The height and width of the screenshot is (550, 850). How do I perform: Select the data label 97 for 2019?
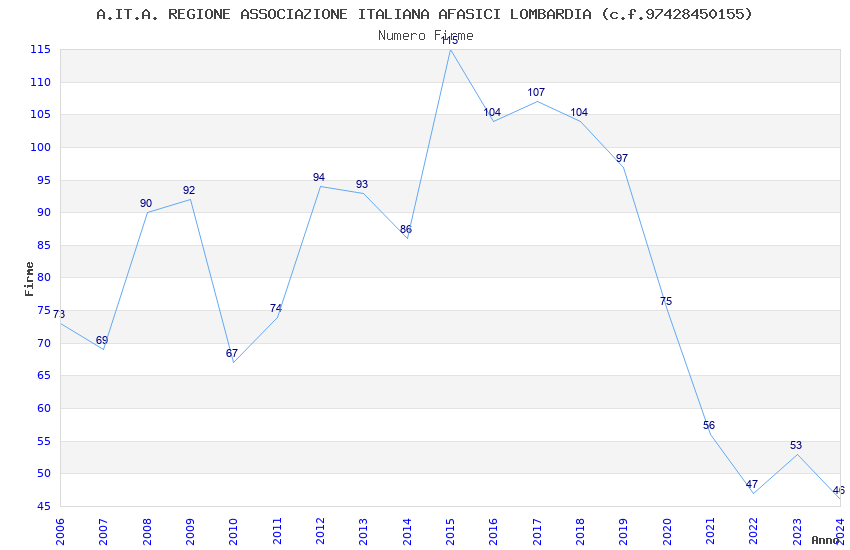pyautogui.click(x=622, y=158)
